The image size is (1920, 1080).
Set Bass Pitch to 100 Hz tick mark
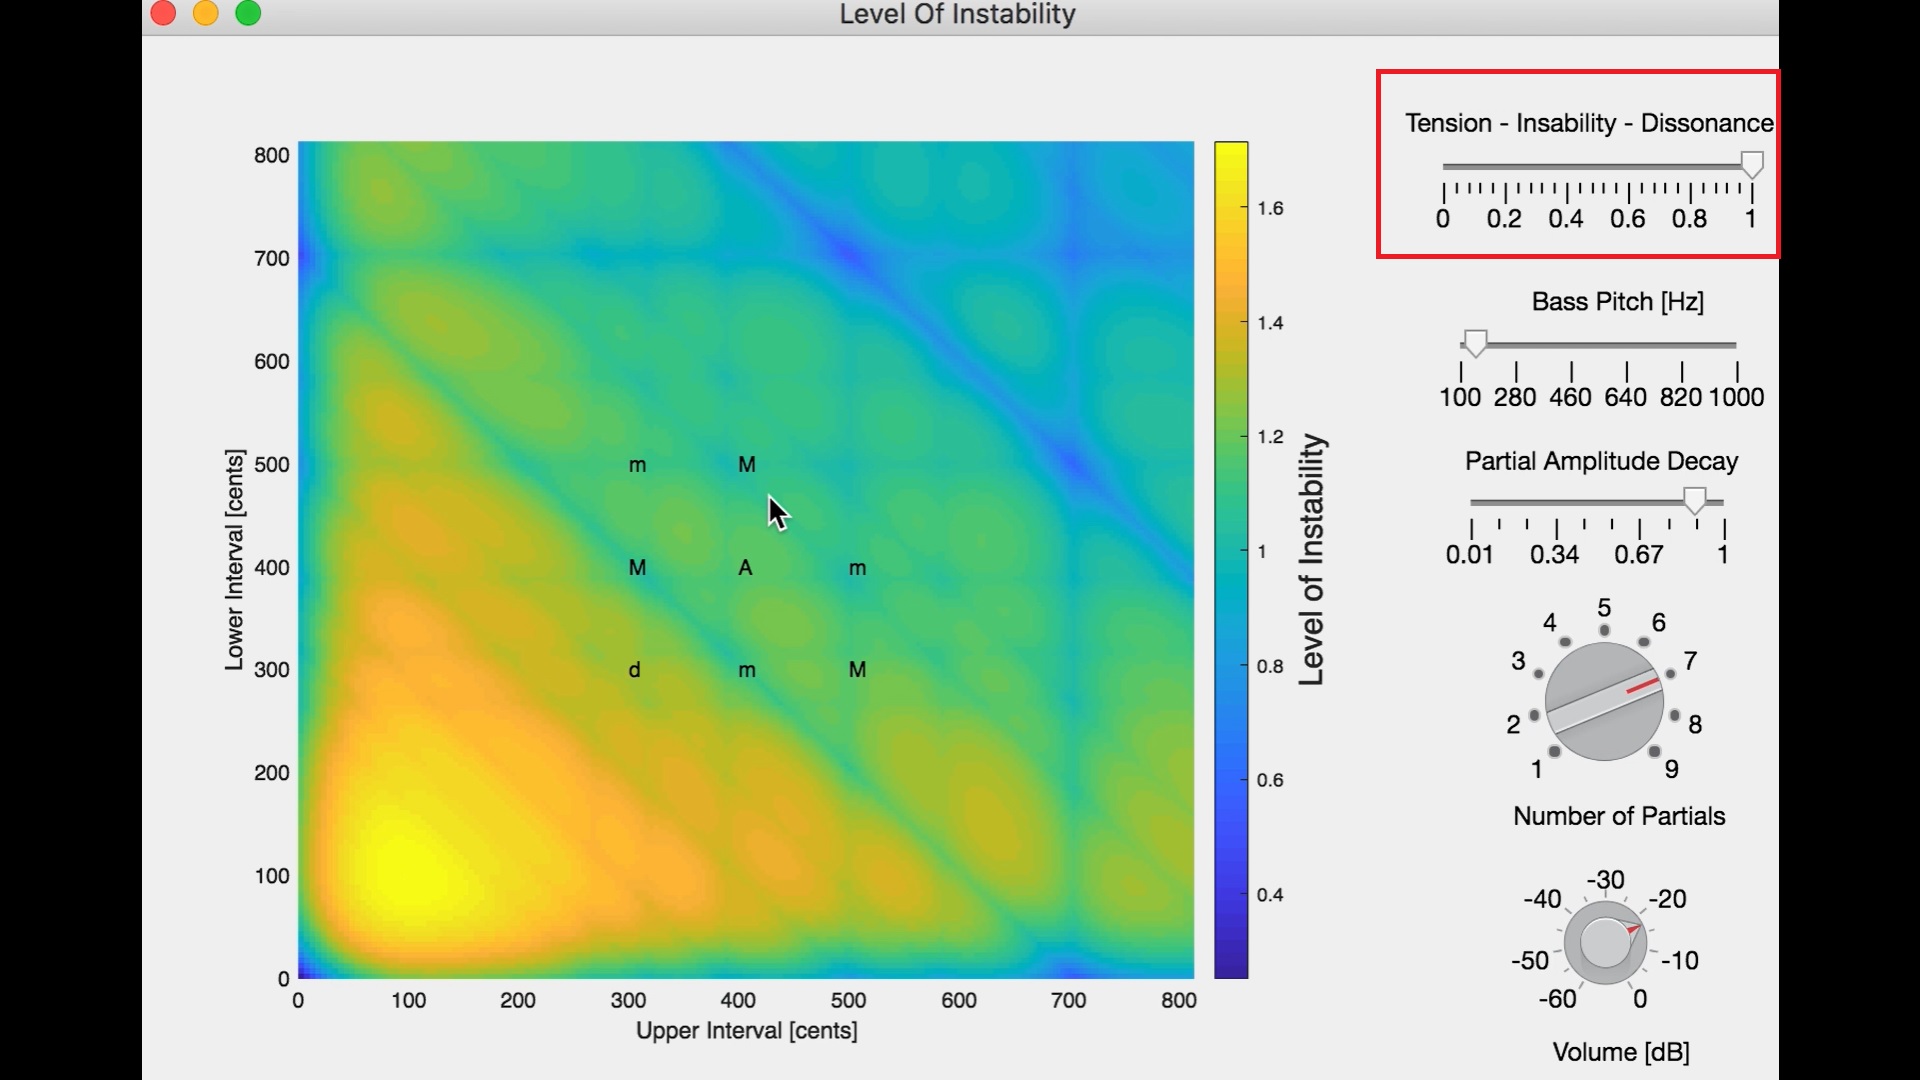1461,370
